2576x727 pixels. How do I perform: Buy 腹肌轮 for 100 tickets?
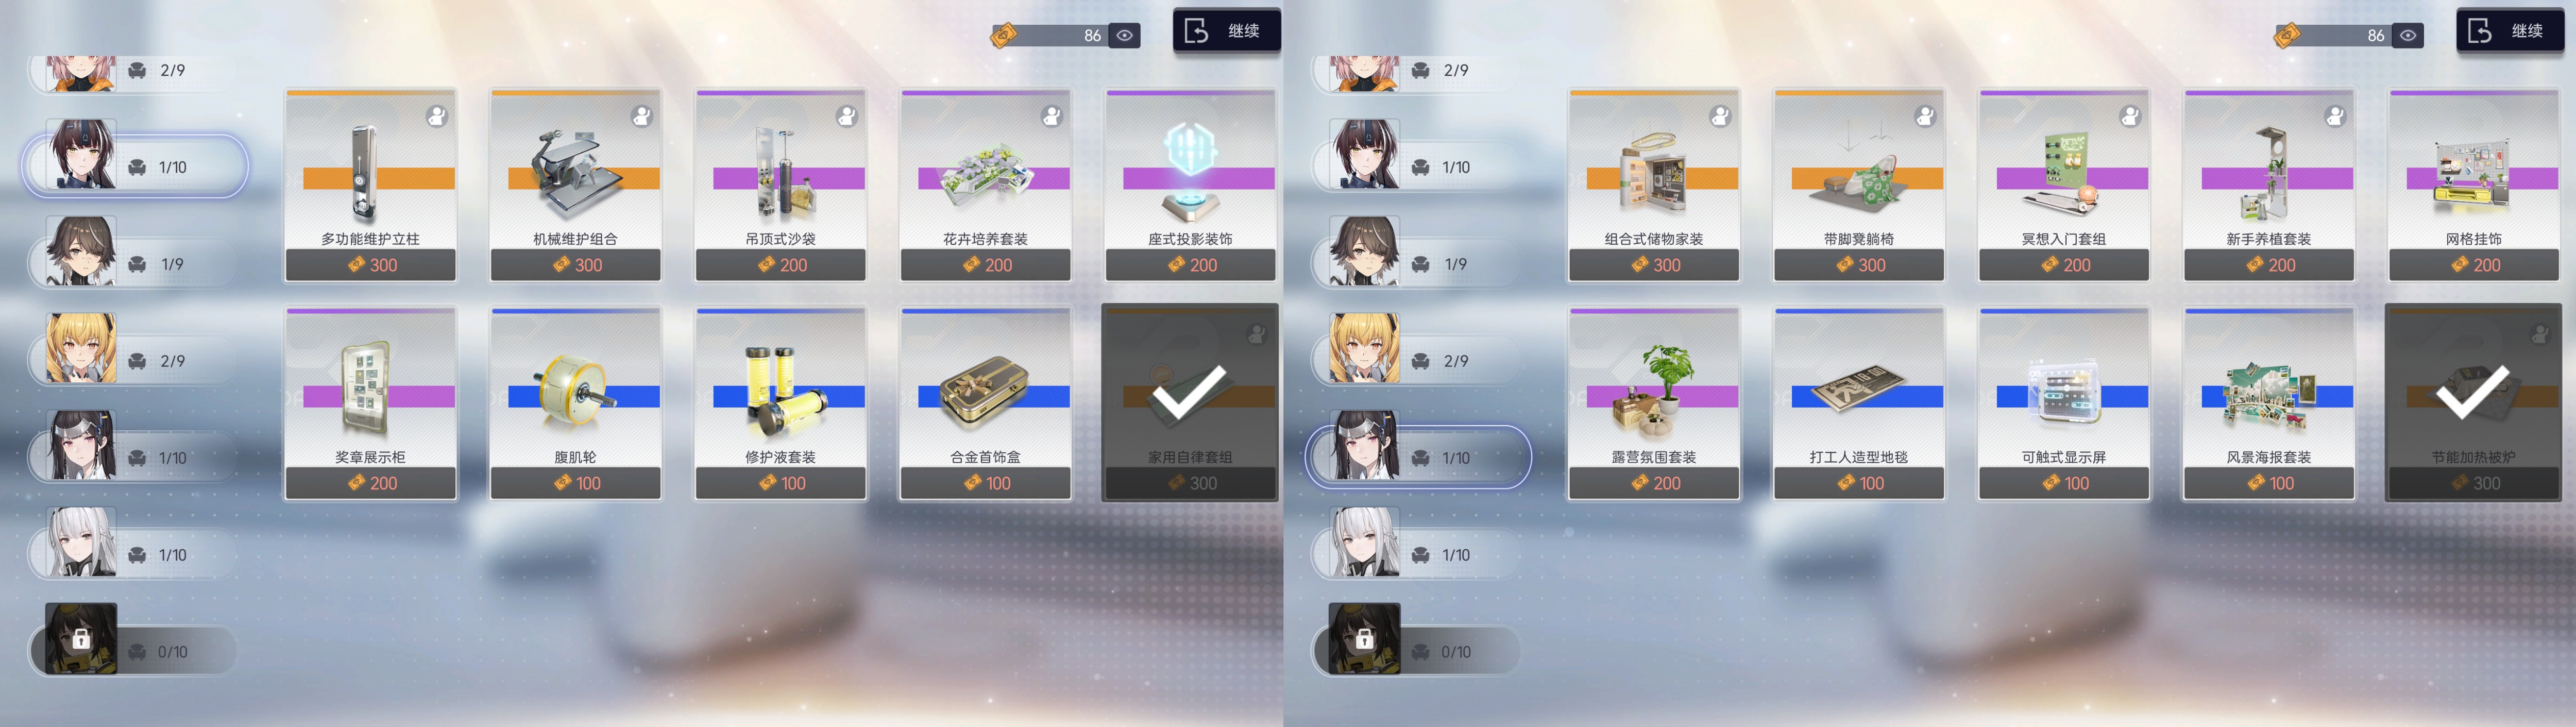coord(575,483)
